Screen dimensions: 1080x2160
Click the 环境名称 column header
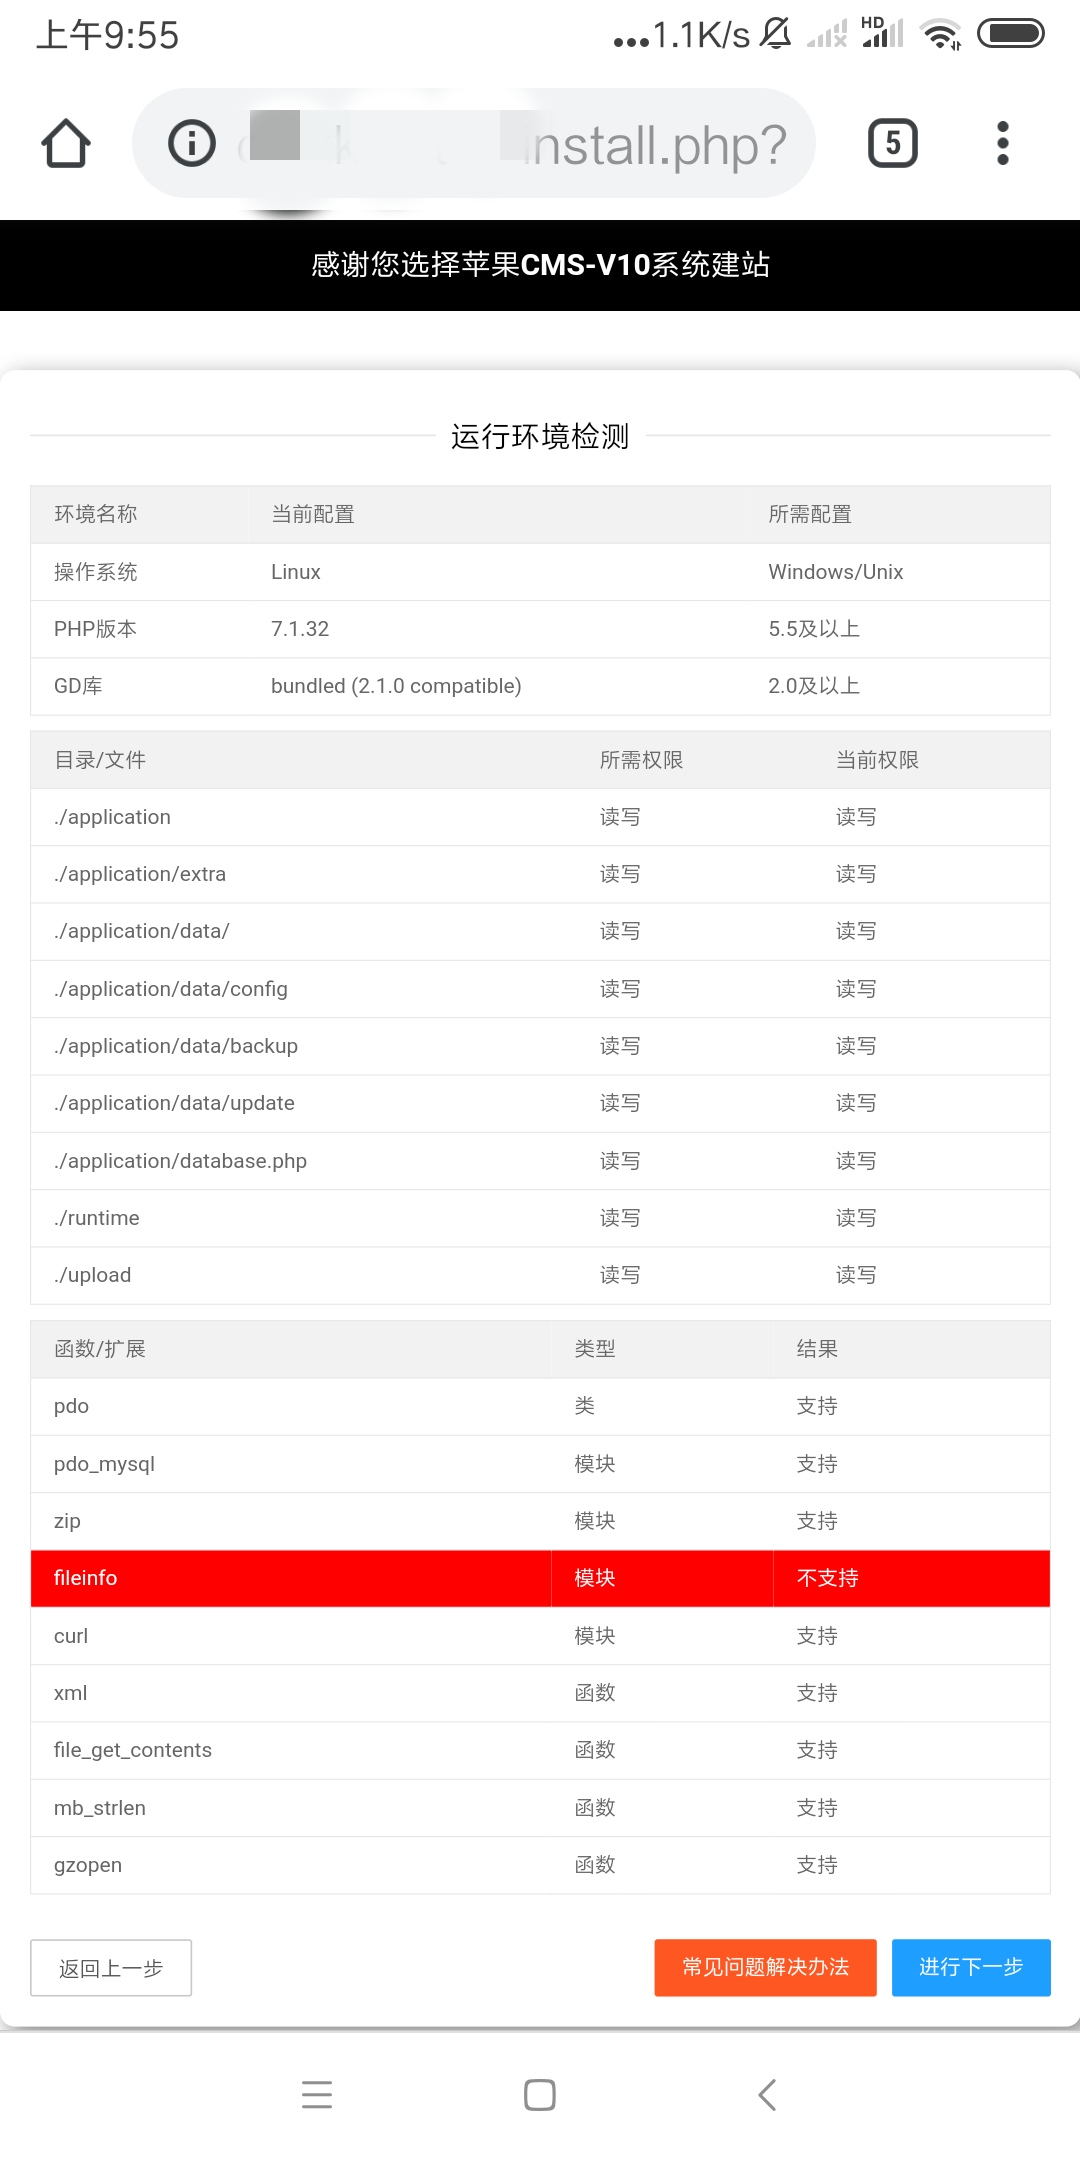96,514
